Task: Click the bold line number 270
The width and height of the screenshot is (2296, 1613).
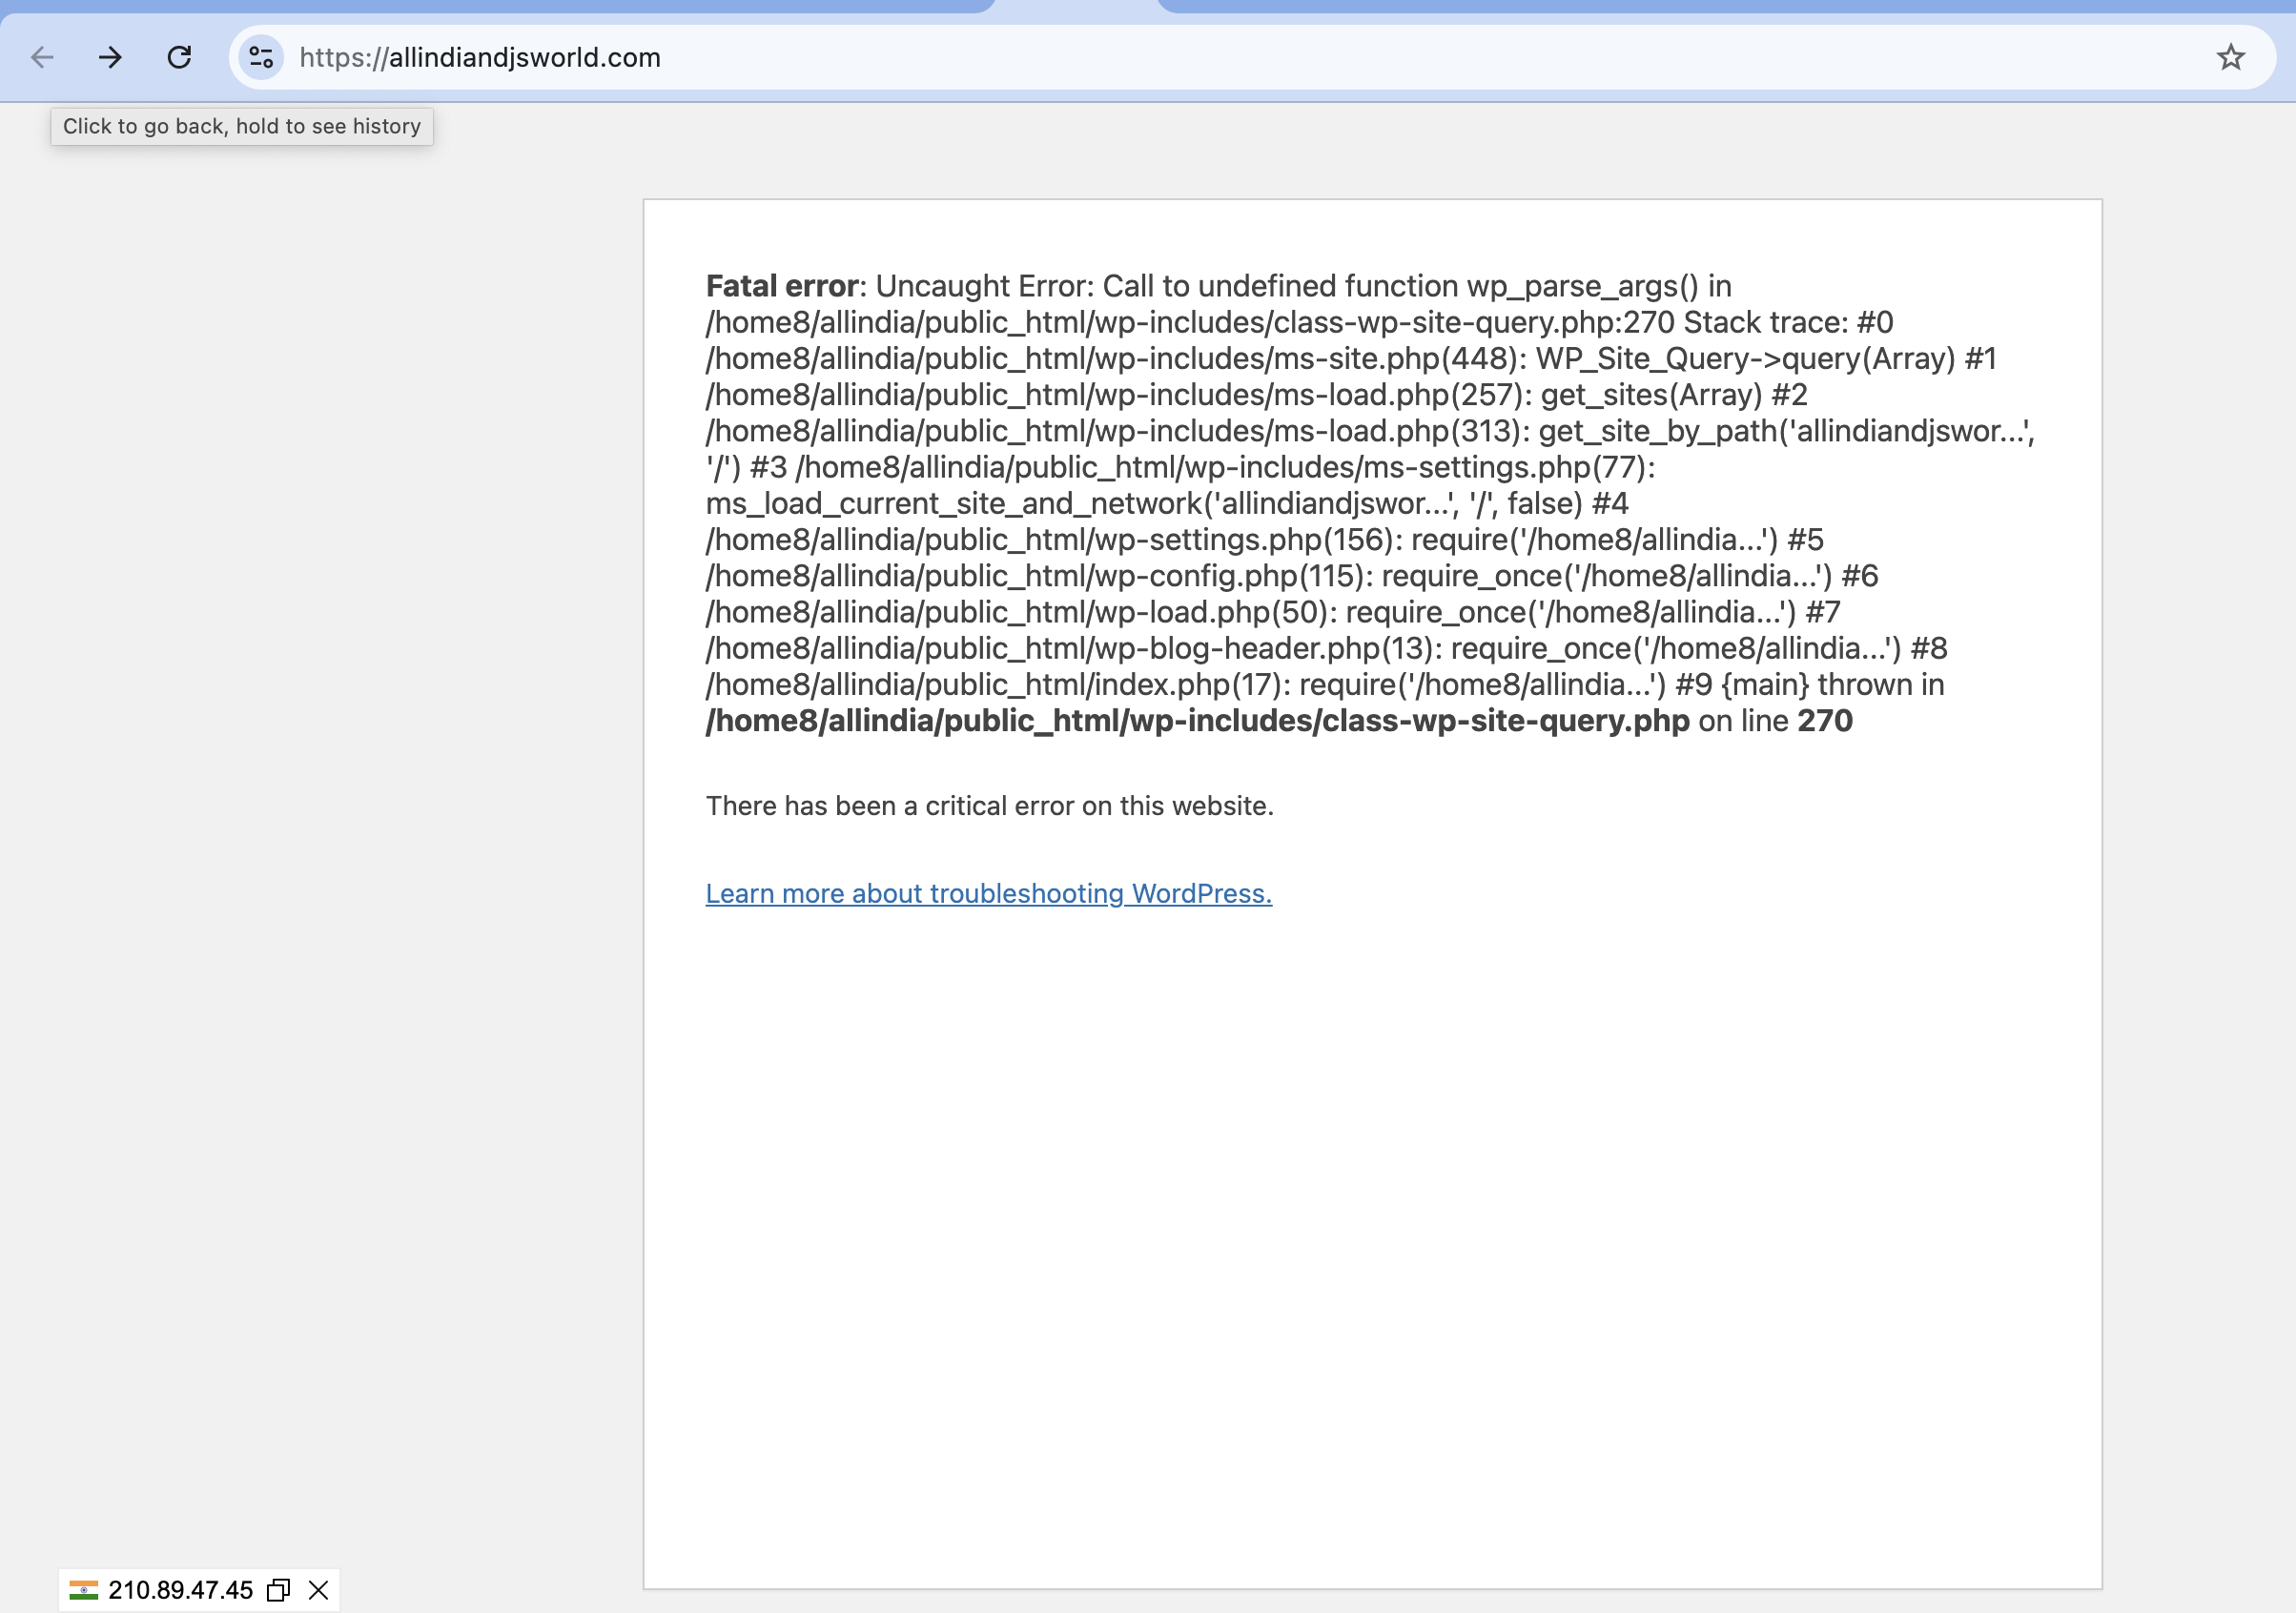Action: pos(1824,721)
